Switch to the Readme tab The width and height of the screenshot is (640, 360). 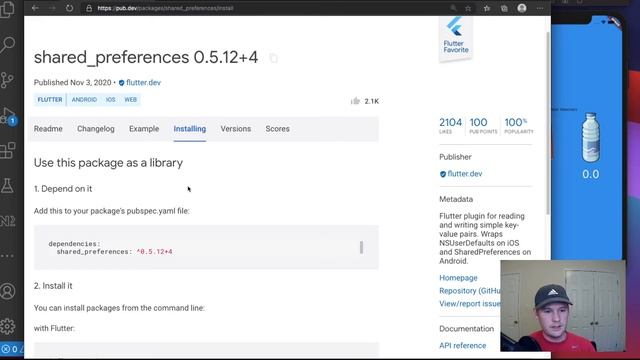48,129
